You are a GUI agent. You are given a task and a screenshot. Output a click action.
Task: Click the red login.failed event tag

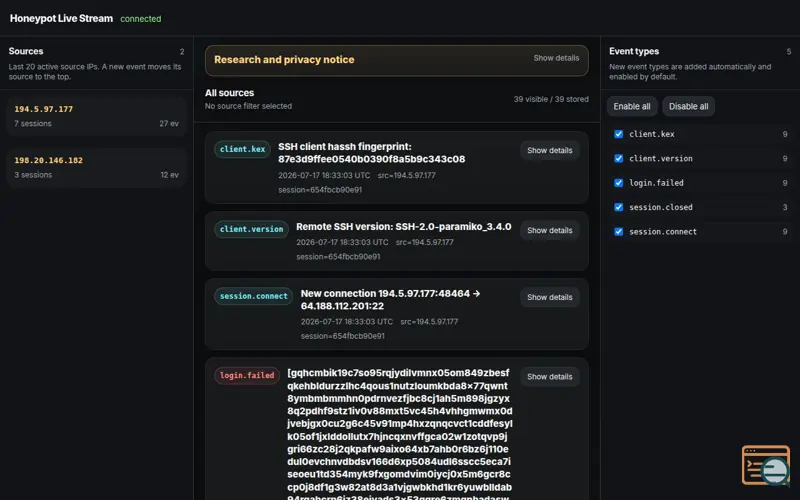click(x=247, y=376)
